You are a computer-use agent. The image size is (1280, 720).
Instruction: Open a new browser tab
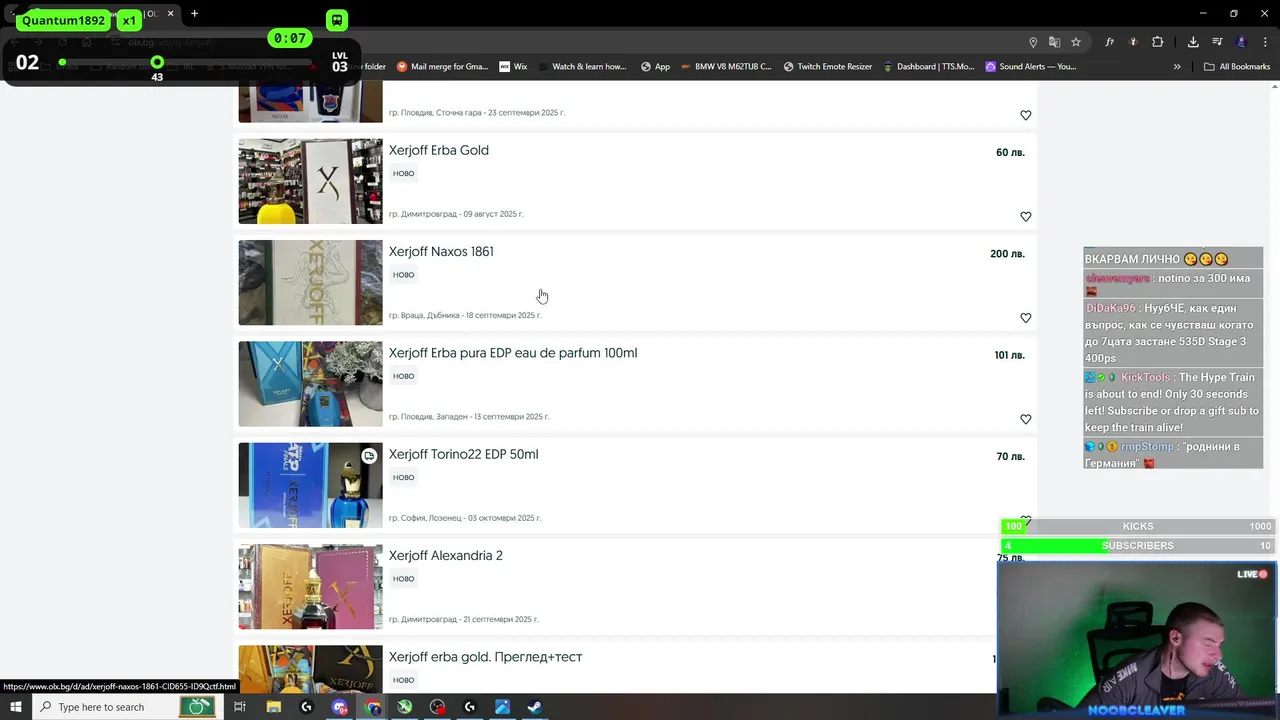[x=194, y=14]
